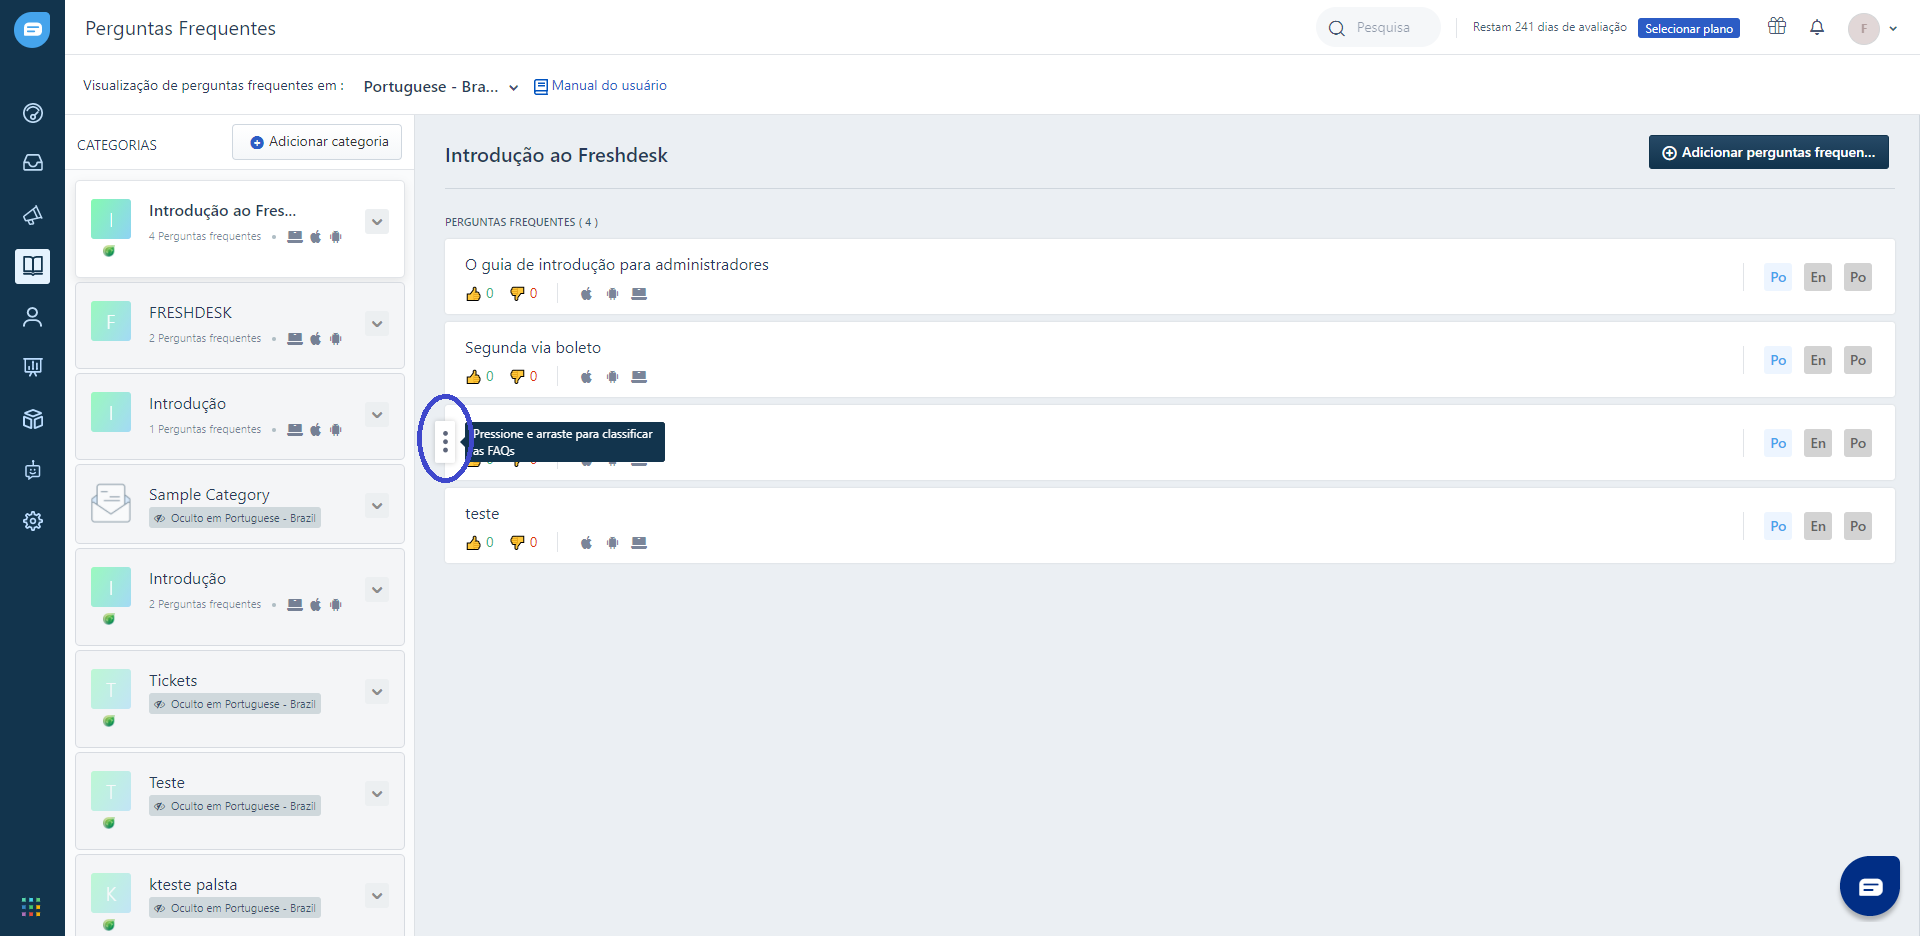Click thumbs up on 'Segunda via boleto'
Screen dimensions: 1920x936
click(x=473, y=376)
